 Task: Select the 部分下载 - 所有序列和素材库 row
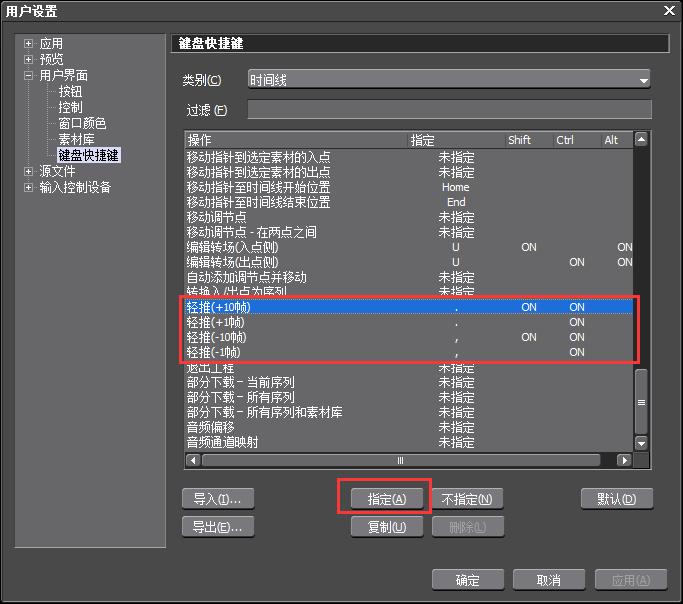tap(409, 412)
